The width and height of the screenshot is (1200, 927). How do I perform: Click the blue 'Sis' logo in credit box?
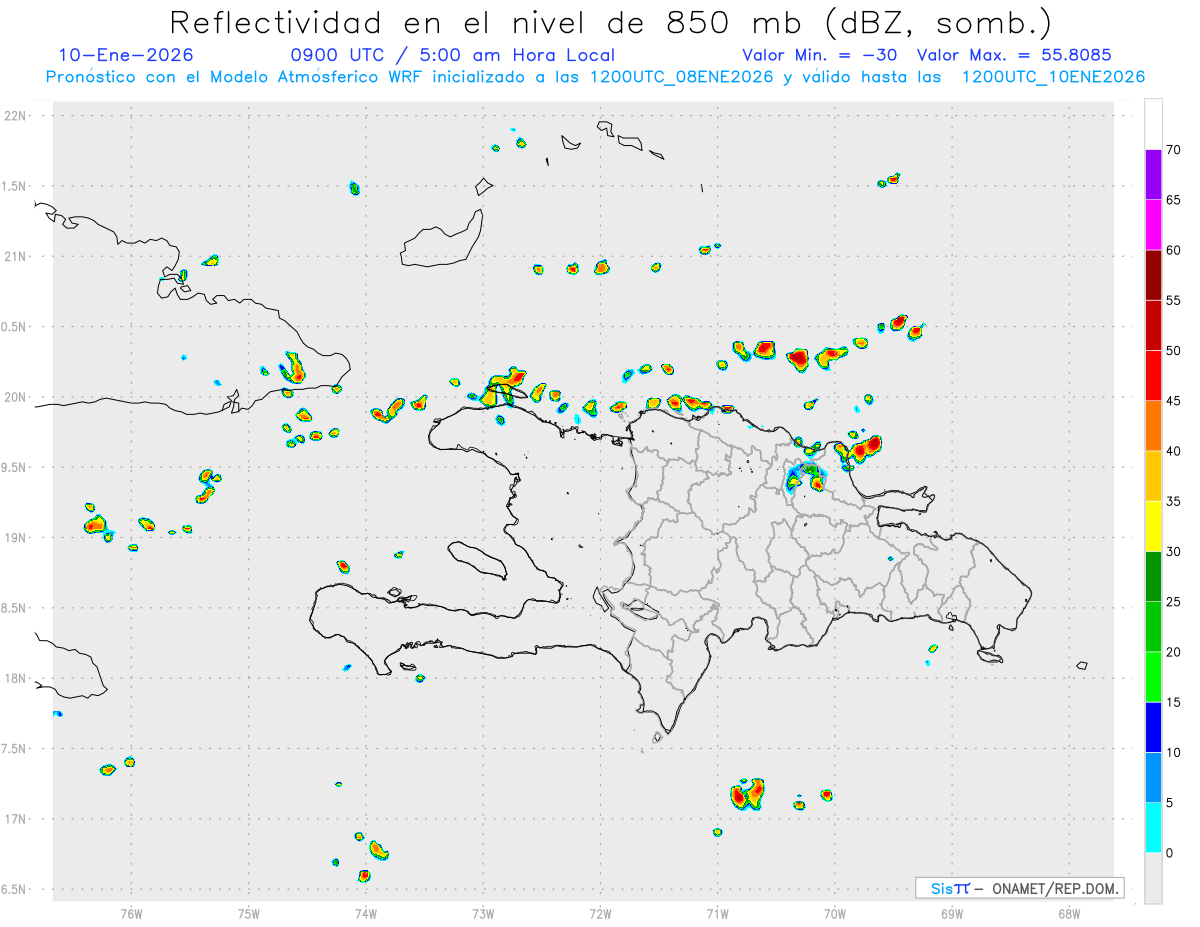click(x=943, y=888)
